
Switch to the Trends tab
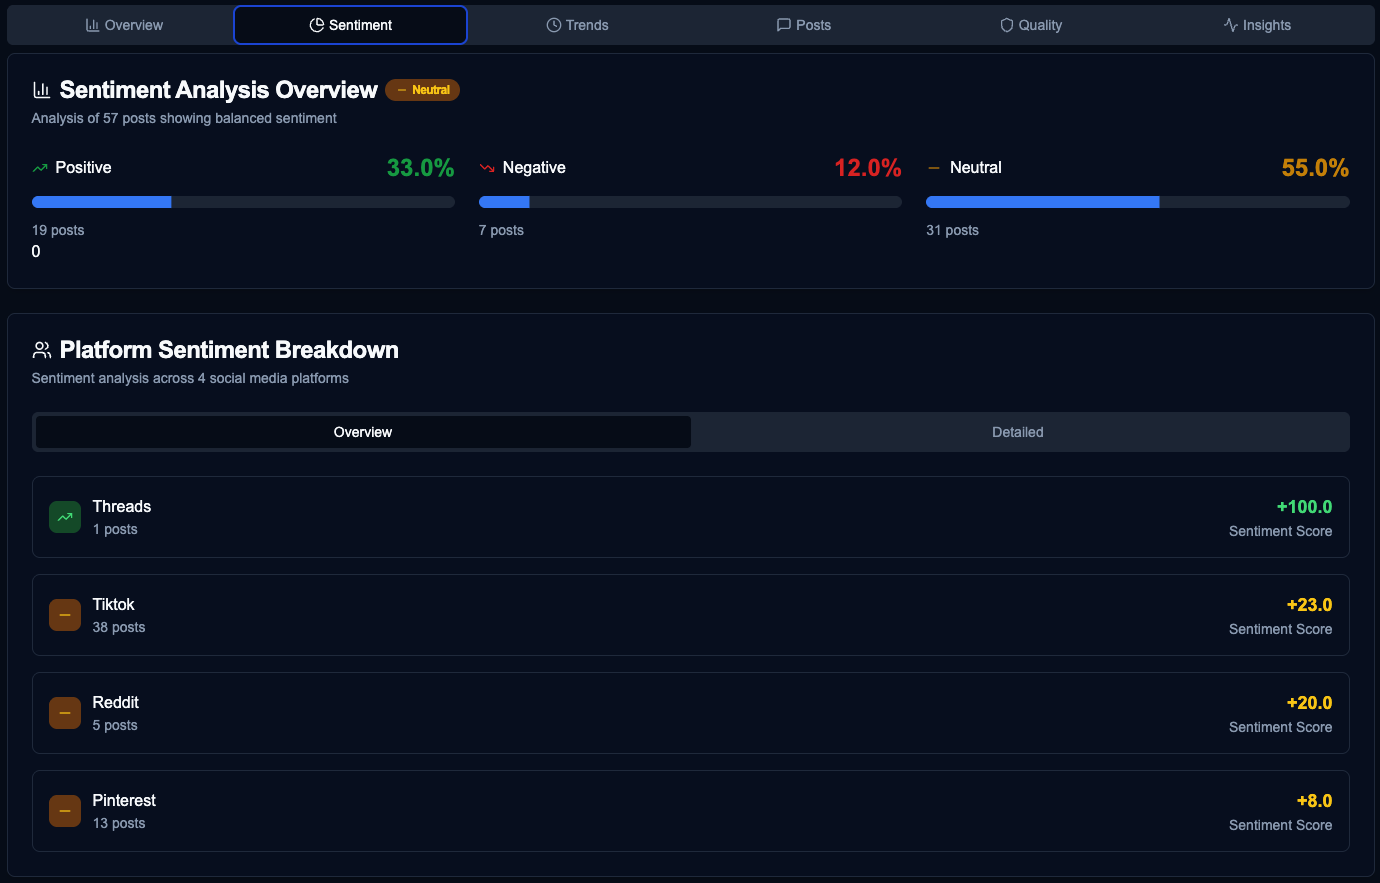pos(578,24)
